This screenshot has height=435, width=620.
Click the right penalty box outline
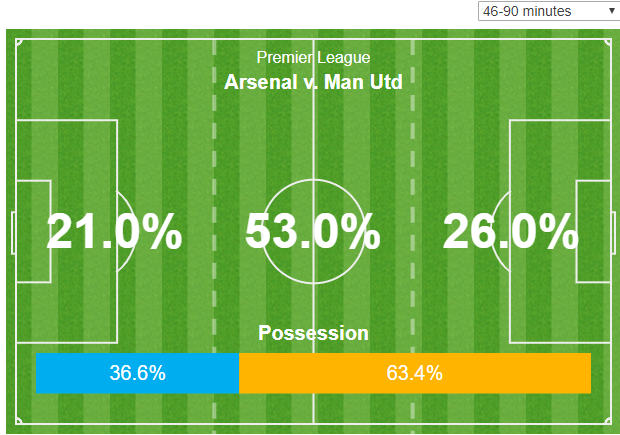pos(560,231)
